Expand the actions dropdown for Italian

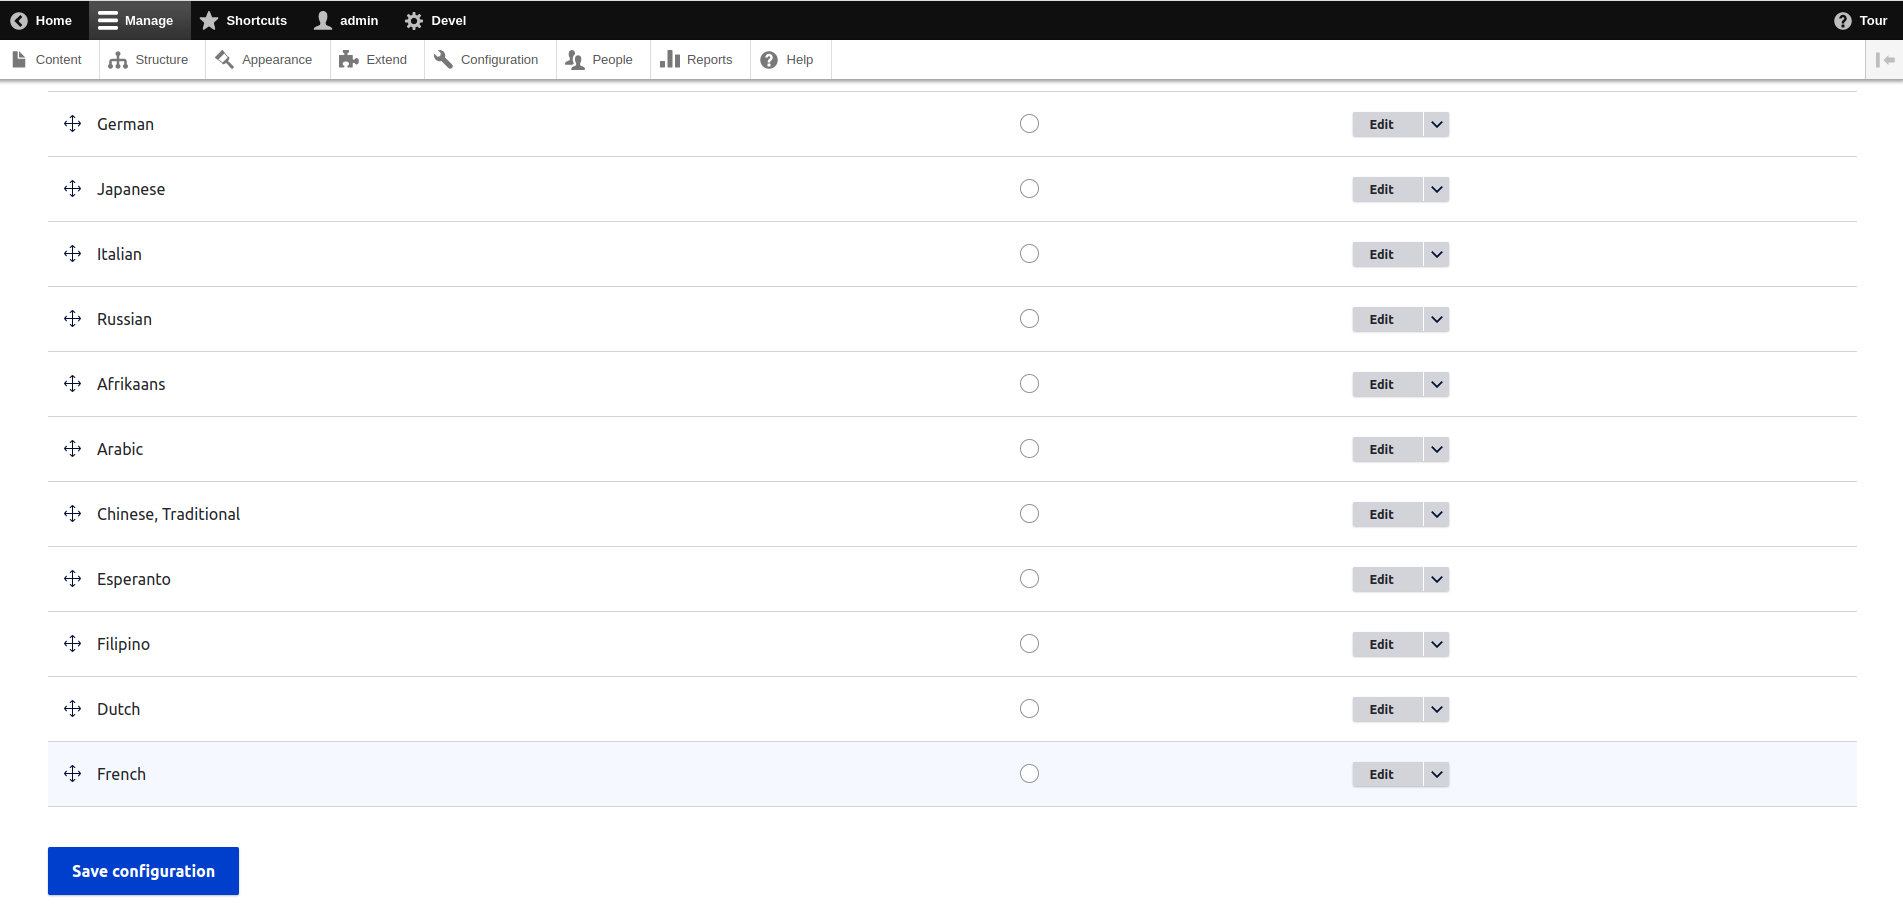(x=1435, y=254)
